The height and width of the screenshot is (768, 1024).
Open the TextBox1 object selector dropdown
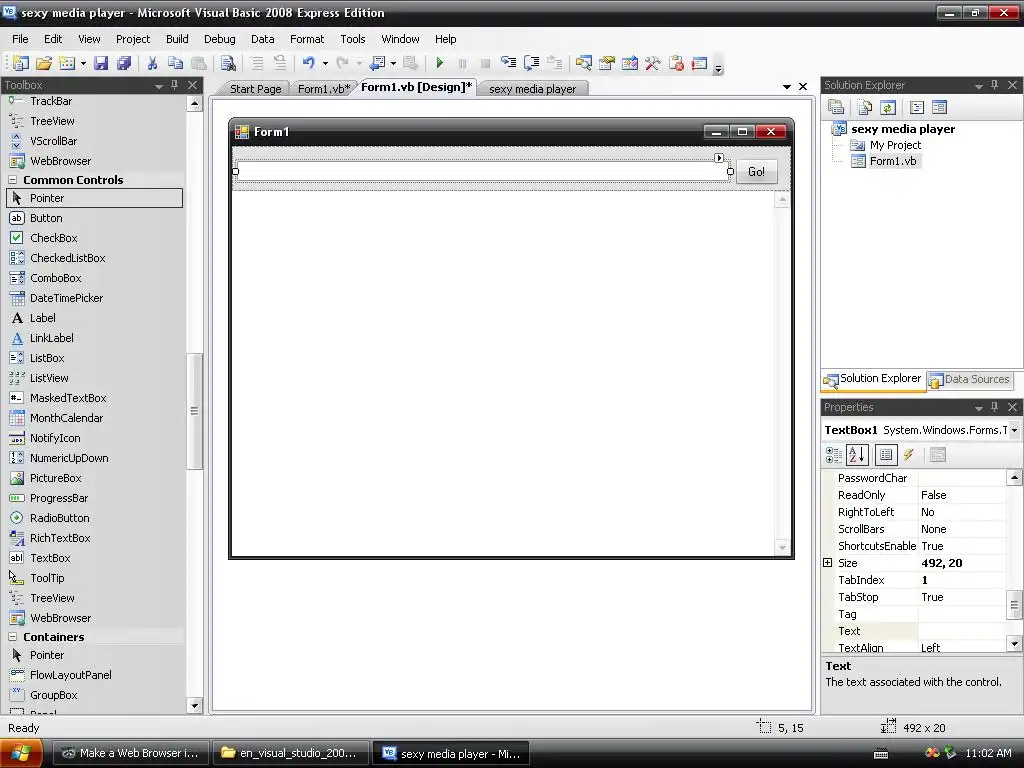(x=1014, y=430)
